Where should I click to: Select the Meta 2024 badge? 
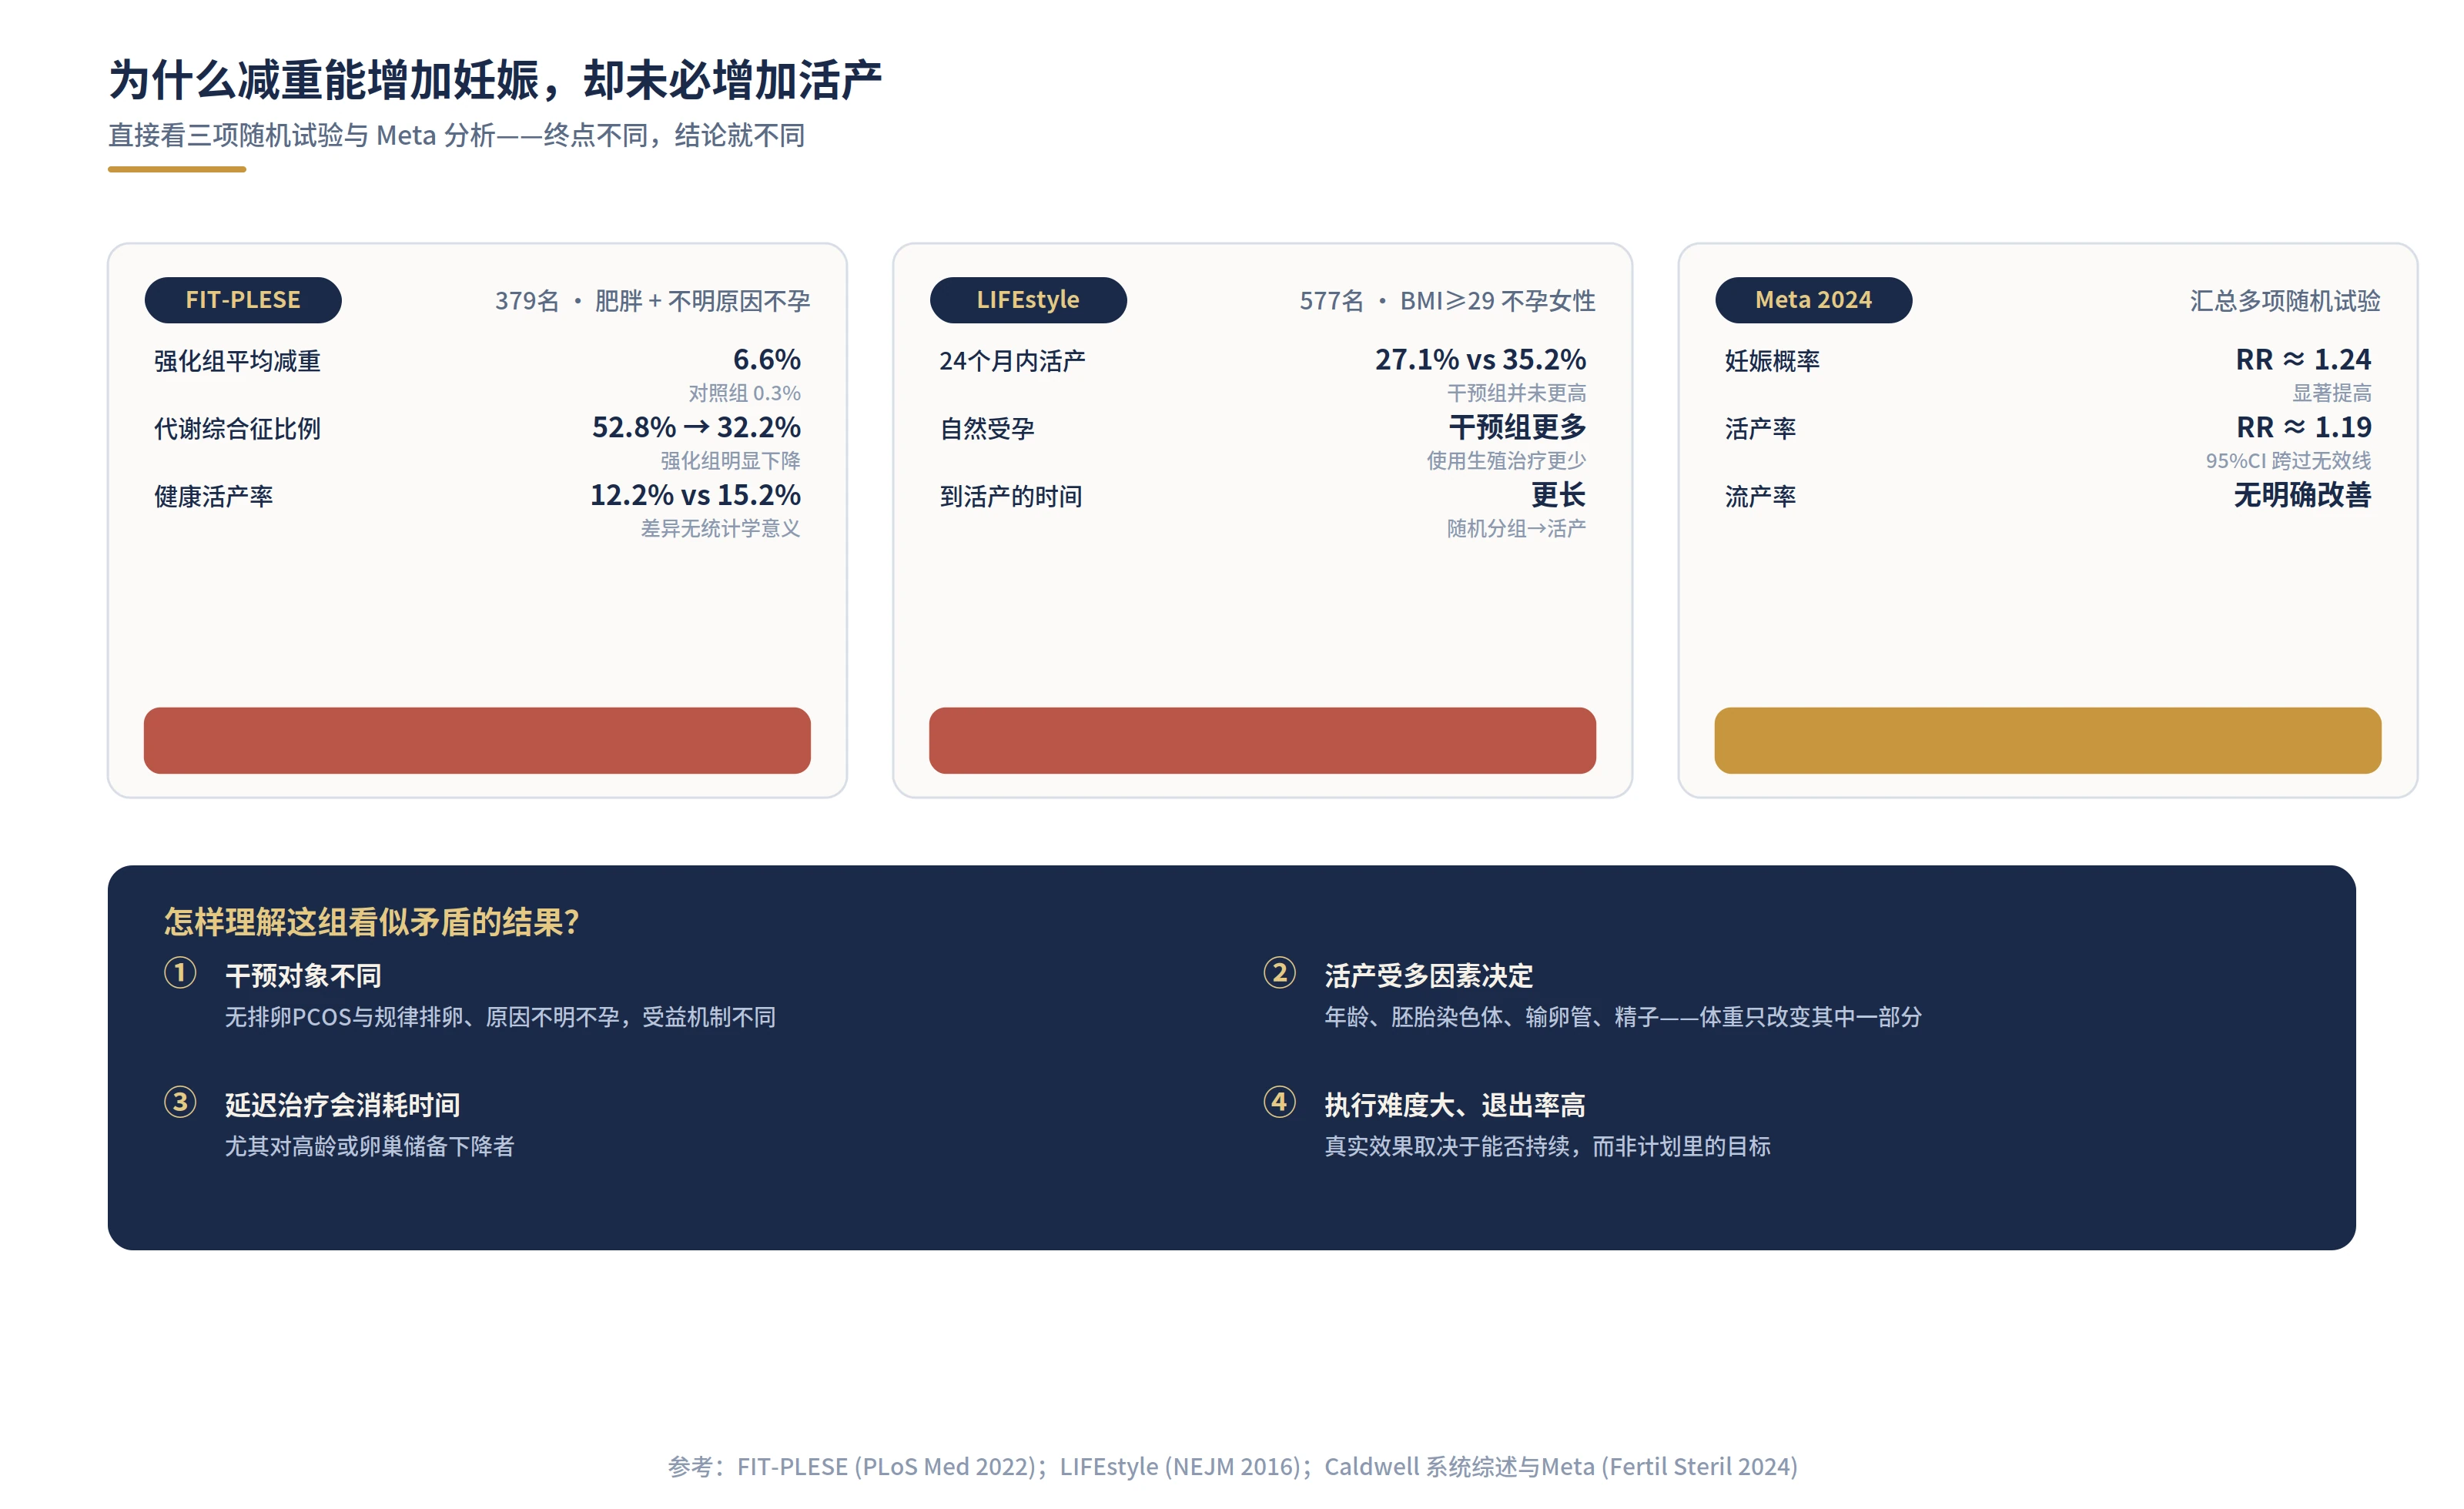pyautogui.click(x=1813, y=300)
